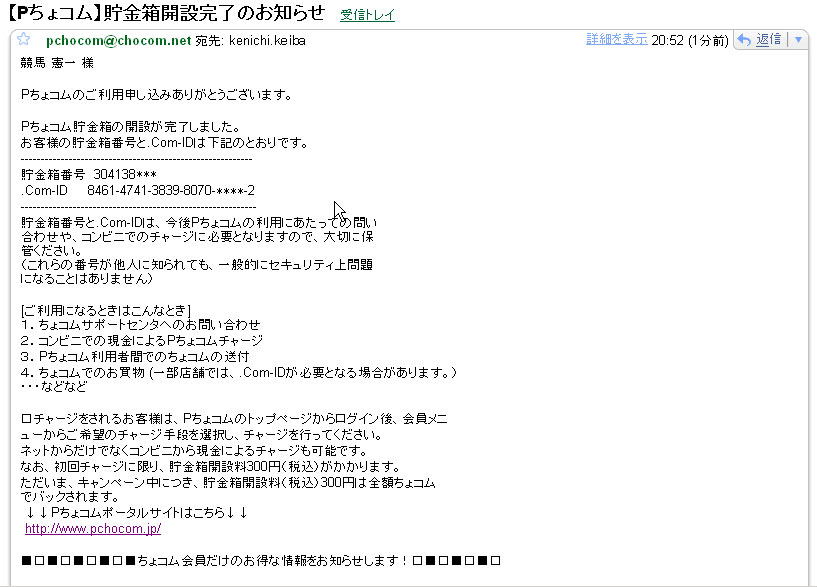The height and width of the screenshot is (587, 817).
Task: Click the line Pちょコムのご利用申し込みありがとうございます
Action: click(156, 95)
